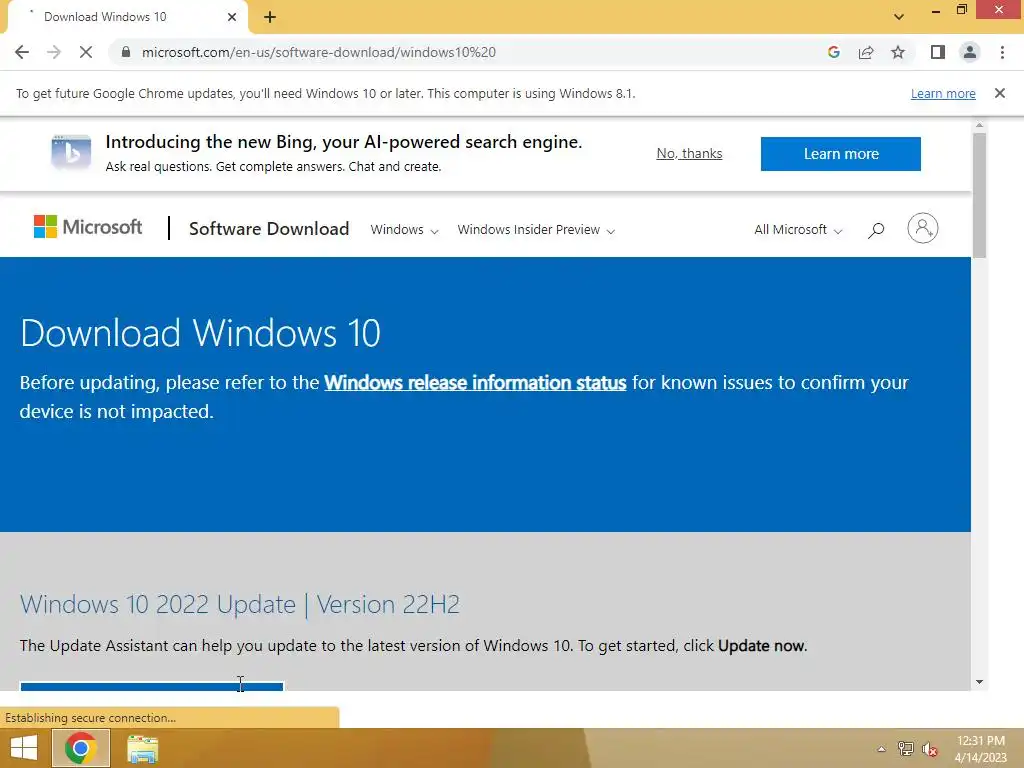Open a new tab with plus button

click(270, 17)
